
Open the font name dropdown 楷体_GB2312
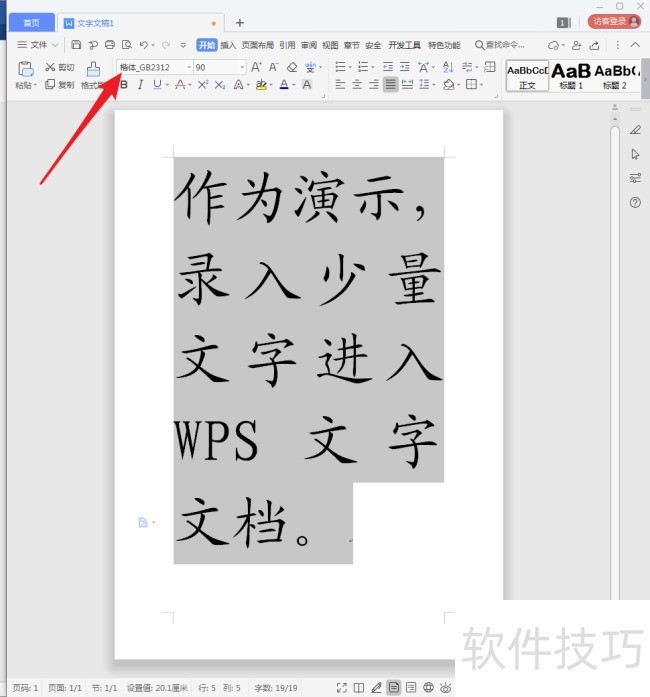tap(189, 68)
